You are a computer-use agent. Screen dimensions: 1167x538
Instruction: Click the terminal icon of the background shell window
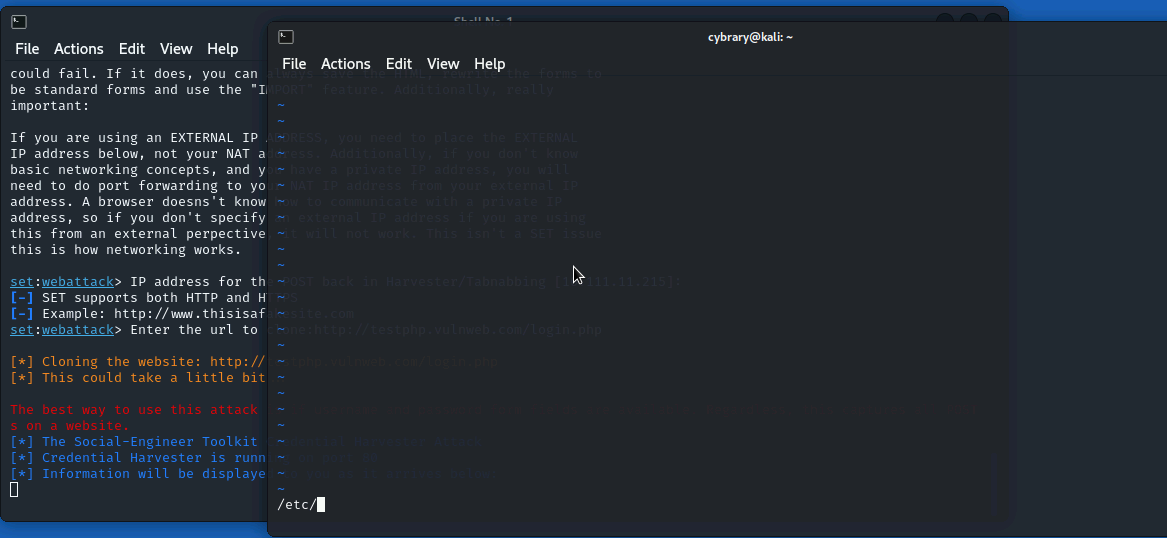[x=20, y=22]
